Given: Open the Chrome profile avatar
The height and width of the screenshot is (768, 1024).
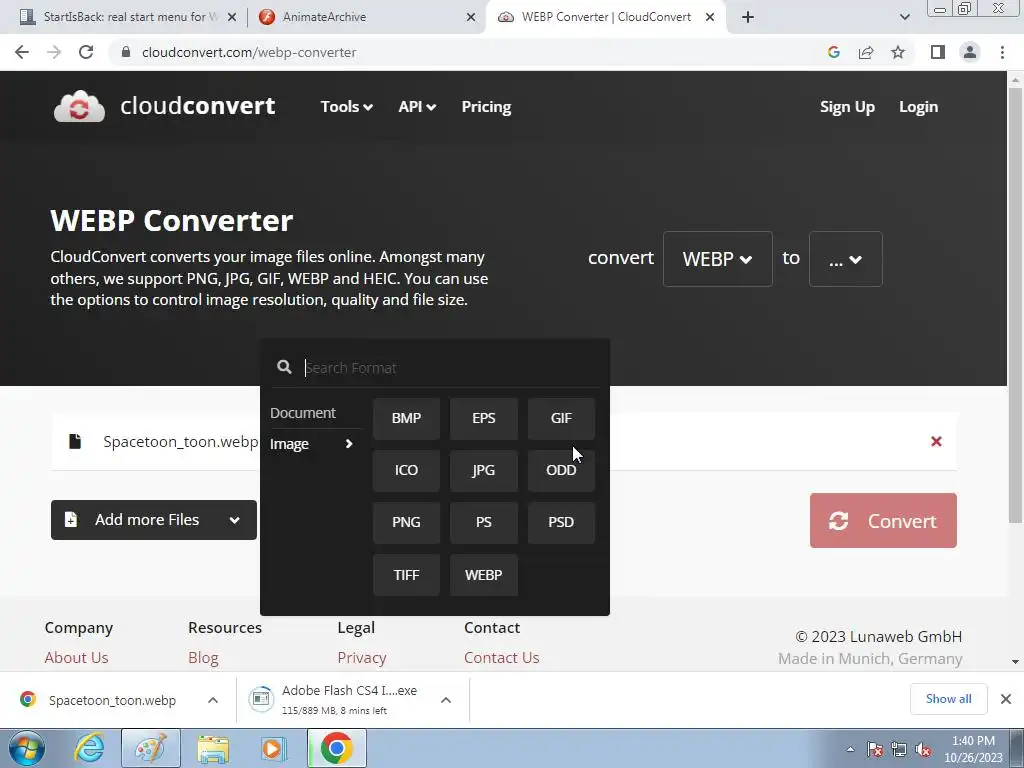Looking at the screenshot, I should (970, 52).
